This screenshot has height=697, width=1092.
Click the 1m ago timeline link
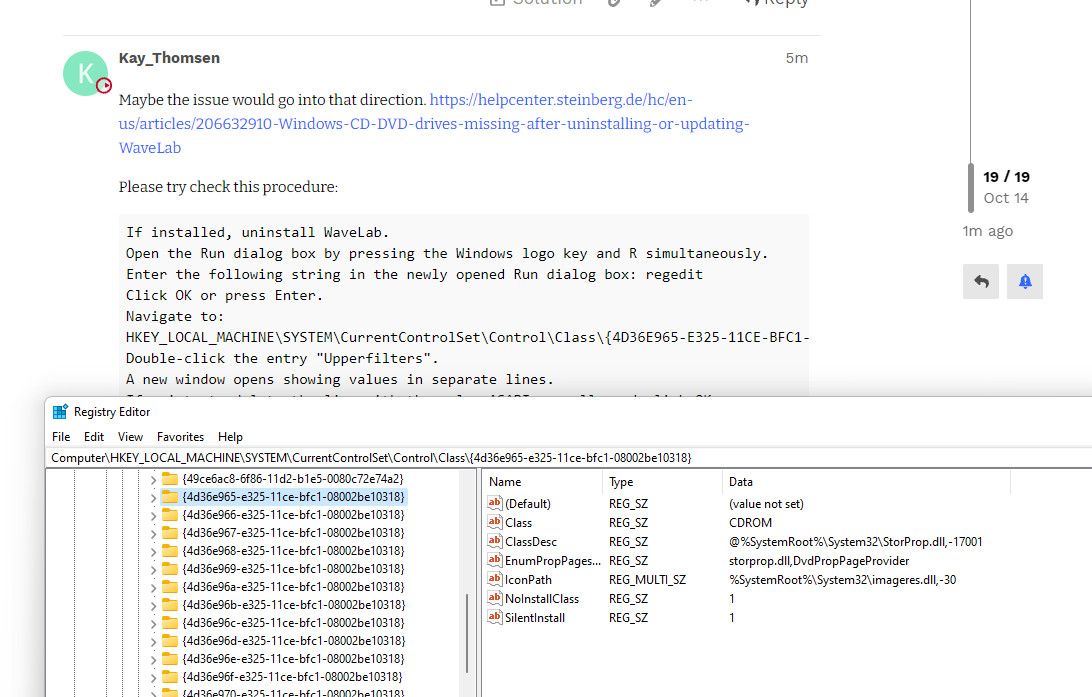(988, 230)
